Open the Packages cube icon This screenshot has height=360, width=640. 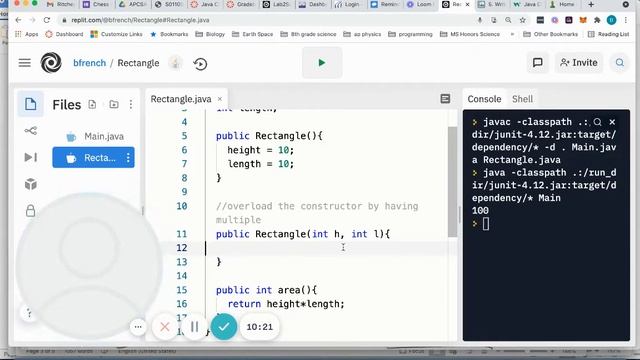tap(31, 184)
